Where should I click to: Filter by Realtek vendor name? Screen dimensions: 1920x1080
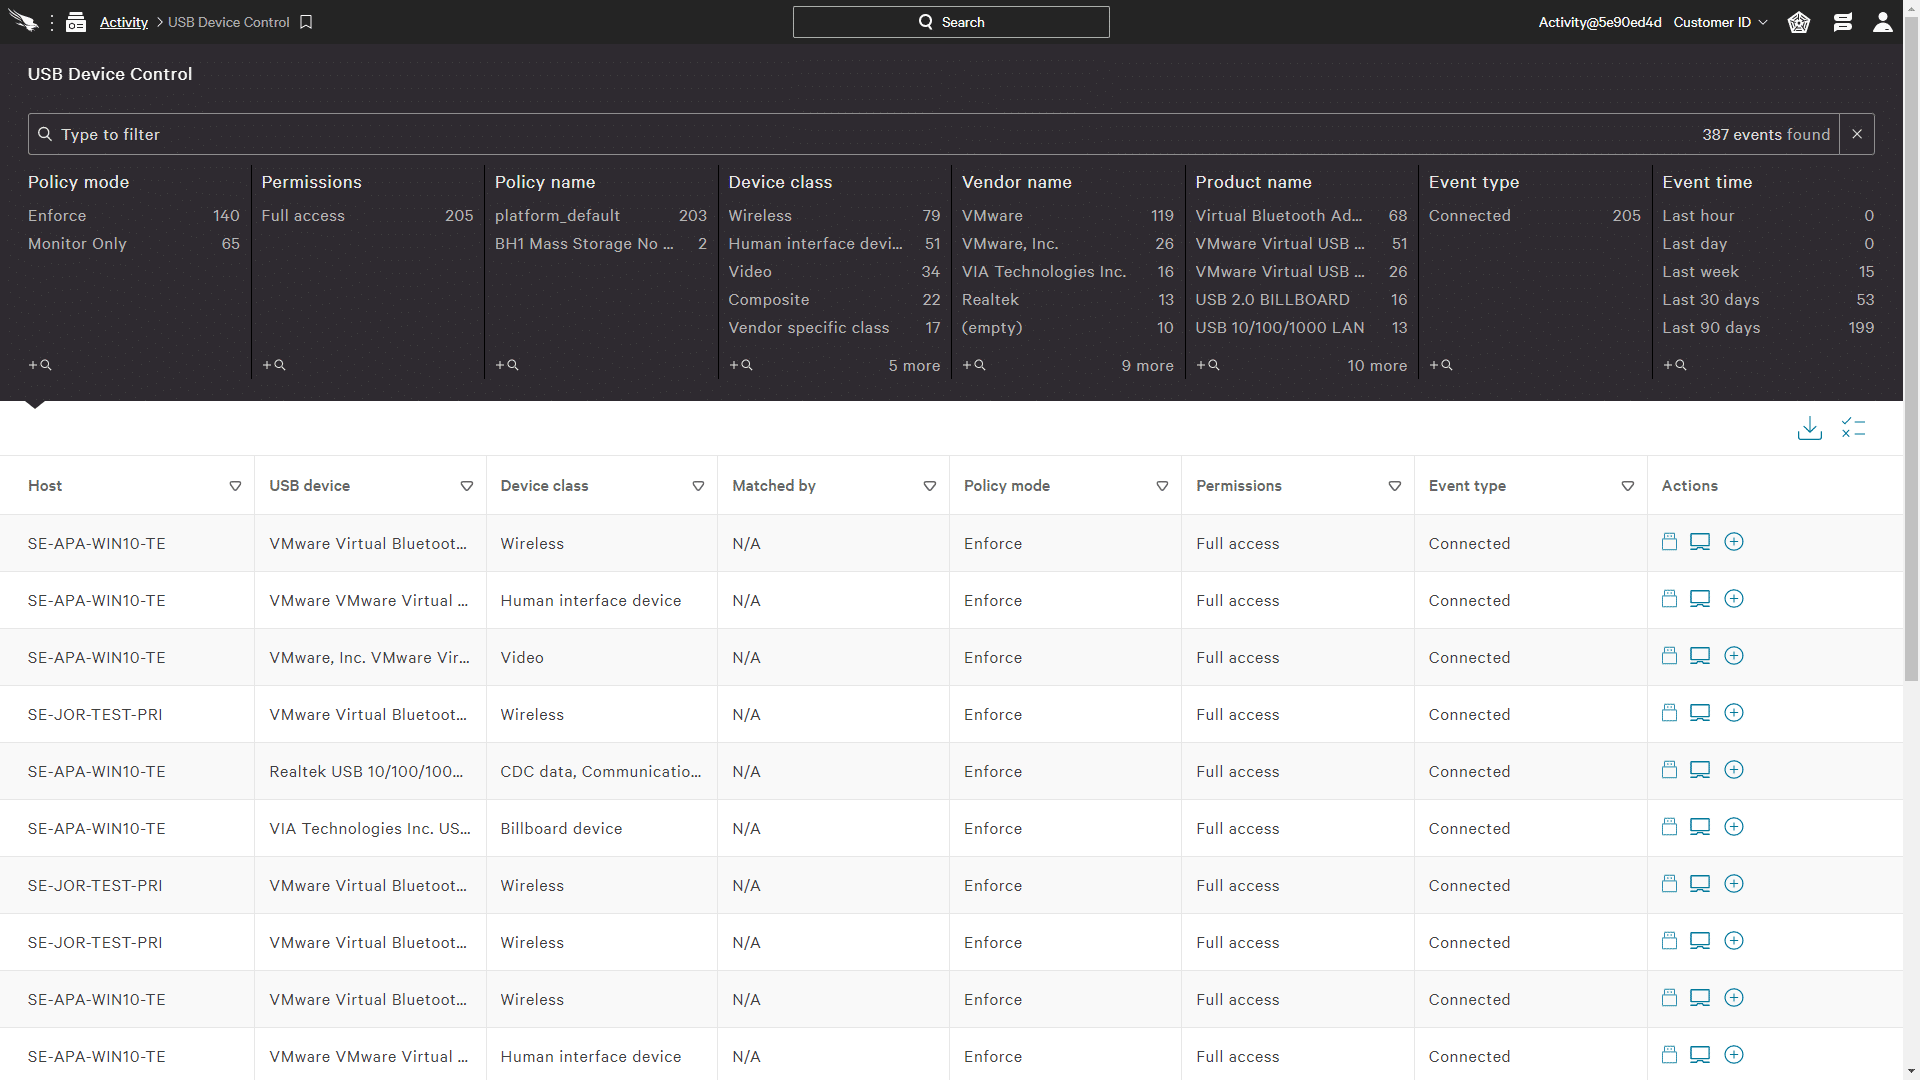point(1068,300)
